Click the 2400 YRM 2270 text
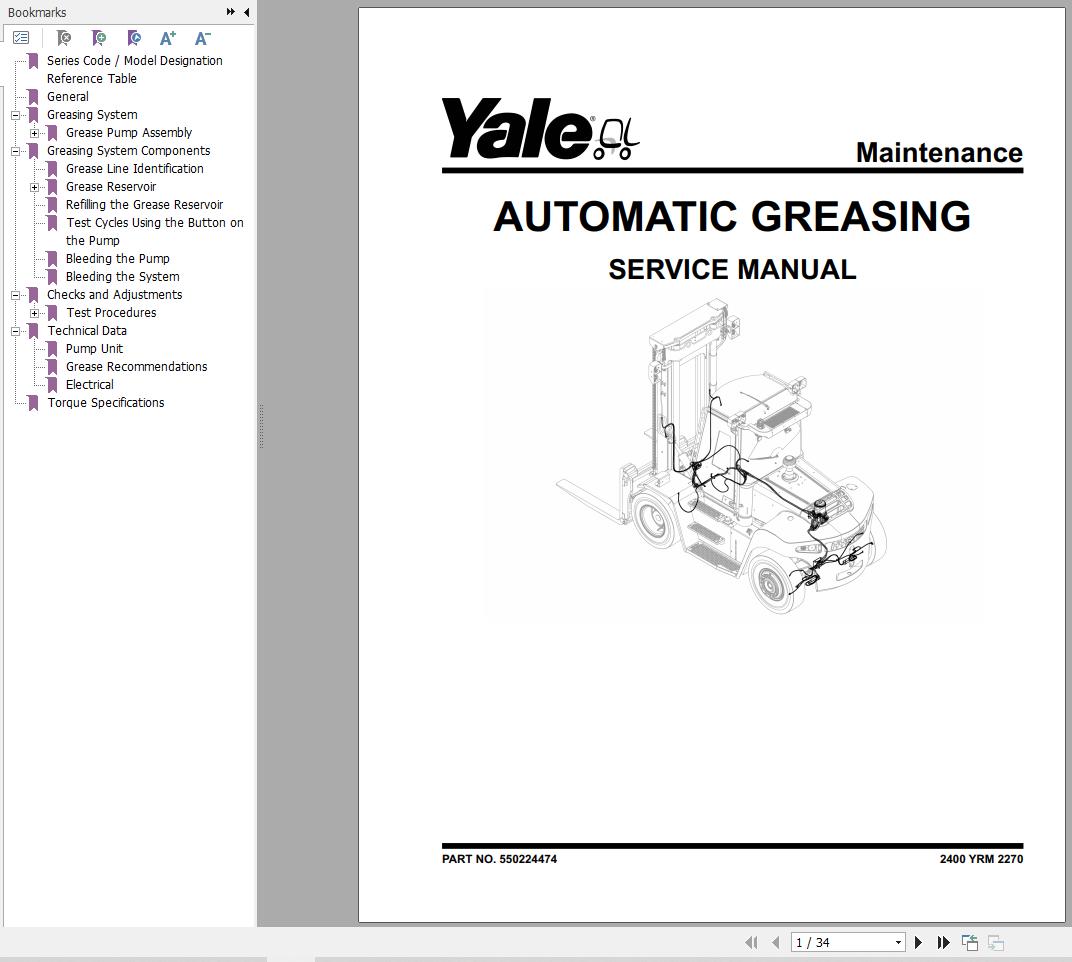1072x962 pixels. point(981,859)
